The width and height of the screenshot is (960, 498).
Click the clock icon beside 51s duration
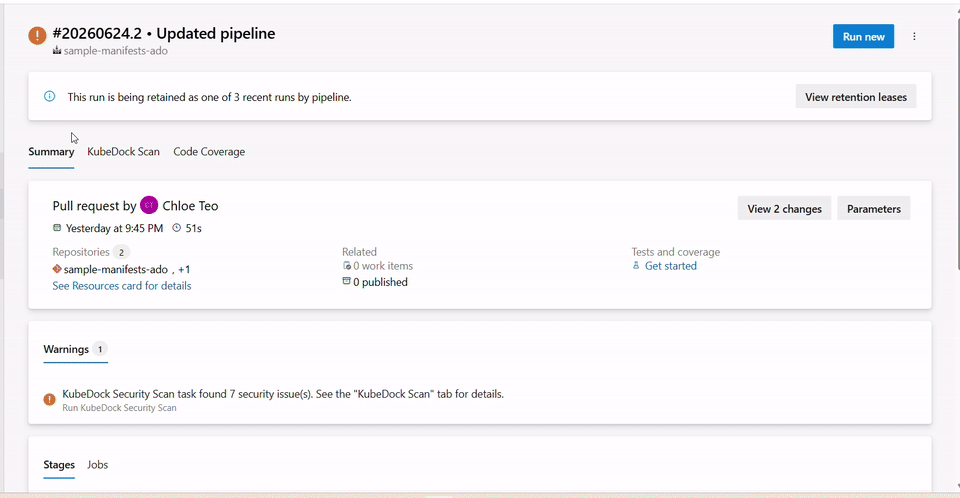pyautogui.click(x=176, y=228)
